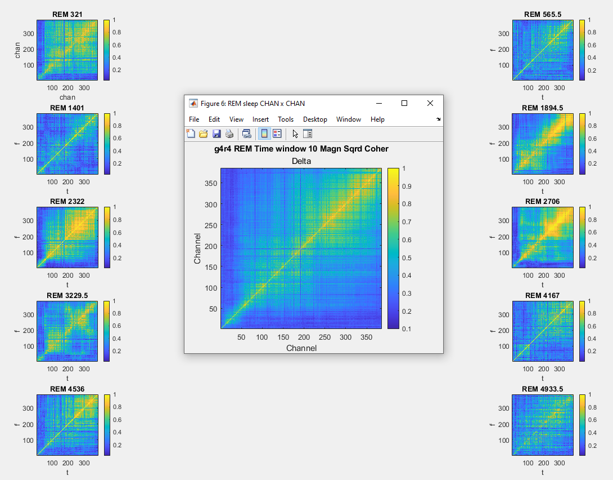Click the colorbar beside the REM 321 plot
Viewport: 613px width, 480px height.
106,50
